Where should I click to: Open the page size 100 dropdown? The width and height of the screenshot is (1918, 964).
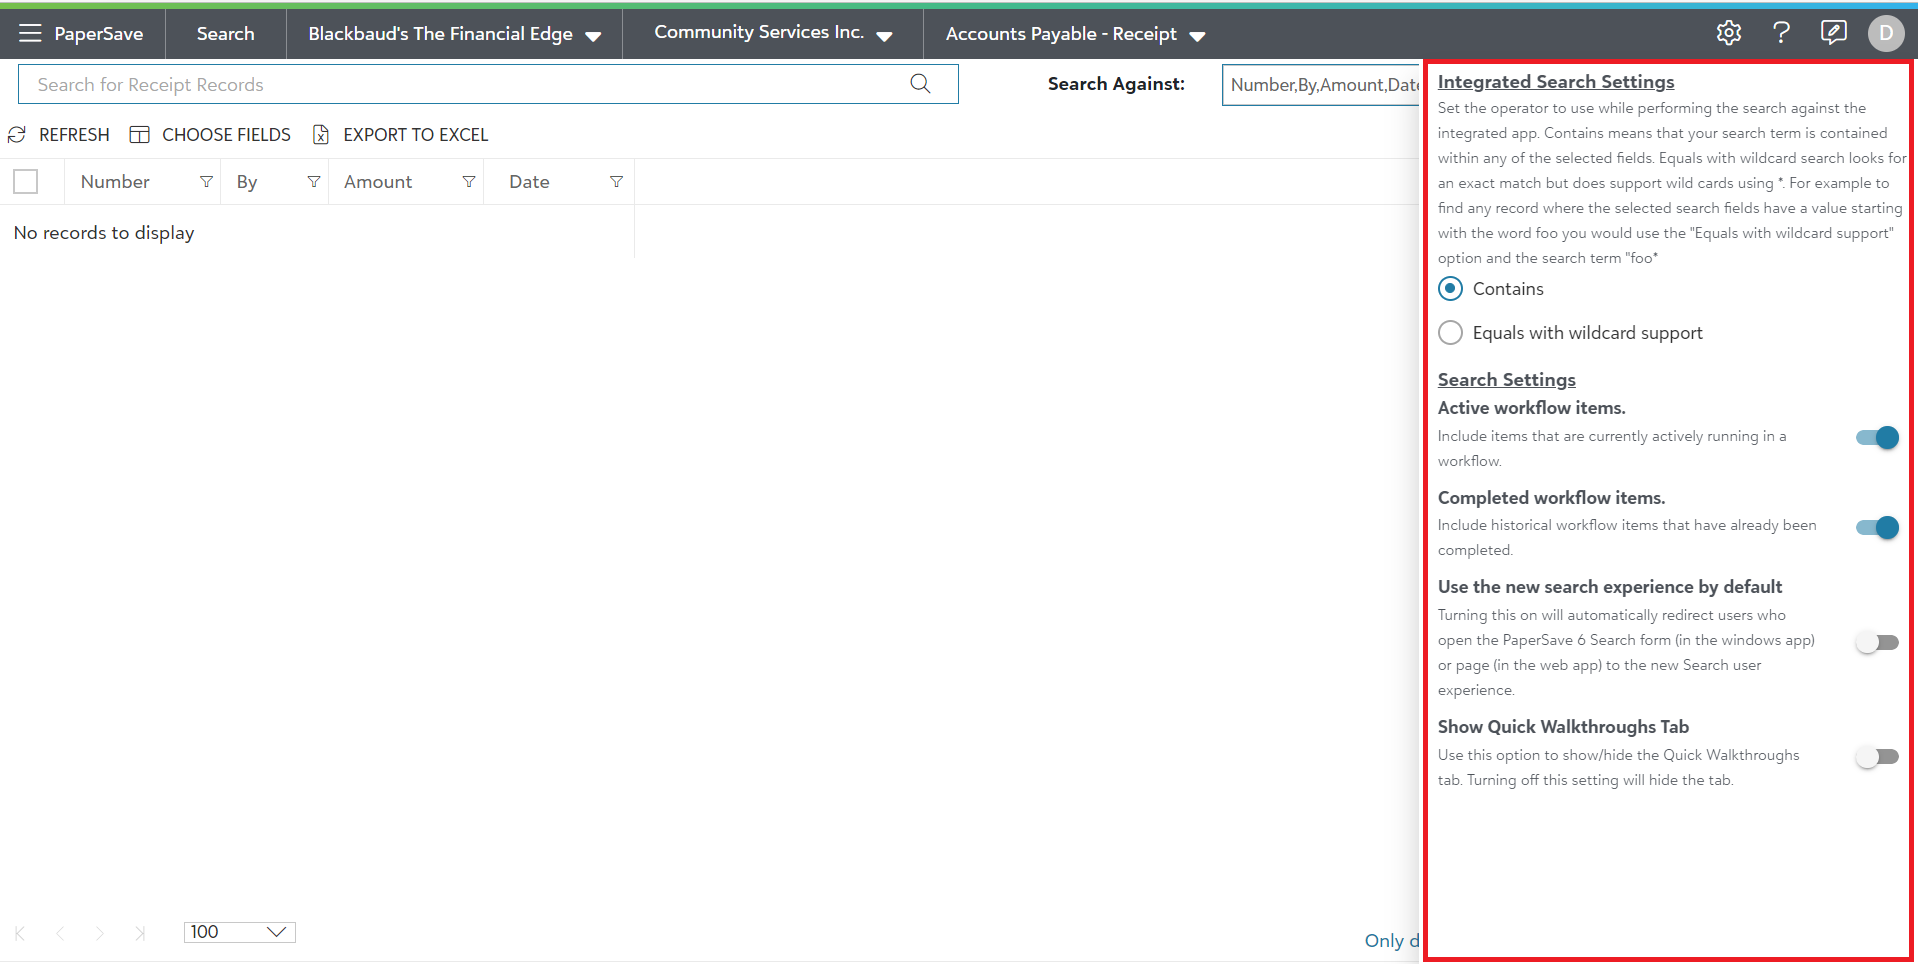(x=239, y=932)
